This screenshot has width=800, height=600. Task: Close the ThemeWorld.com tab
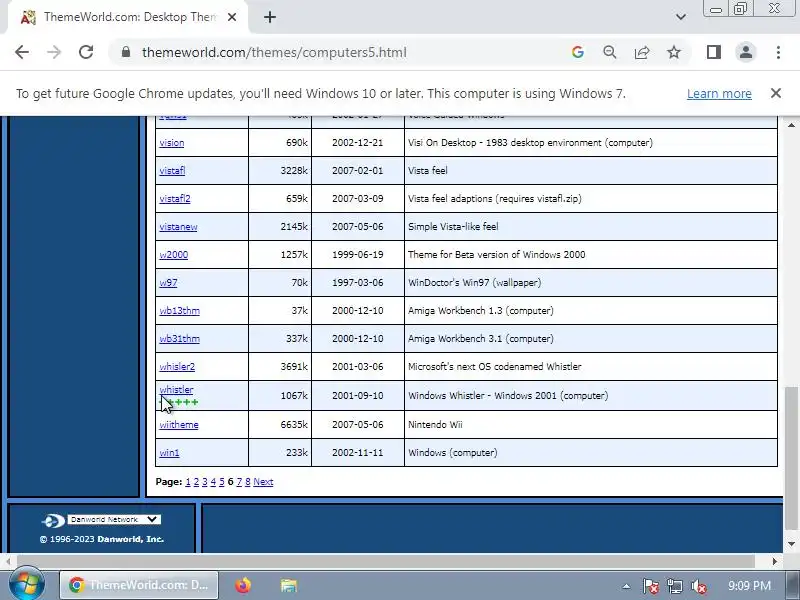[232, 17]
